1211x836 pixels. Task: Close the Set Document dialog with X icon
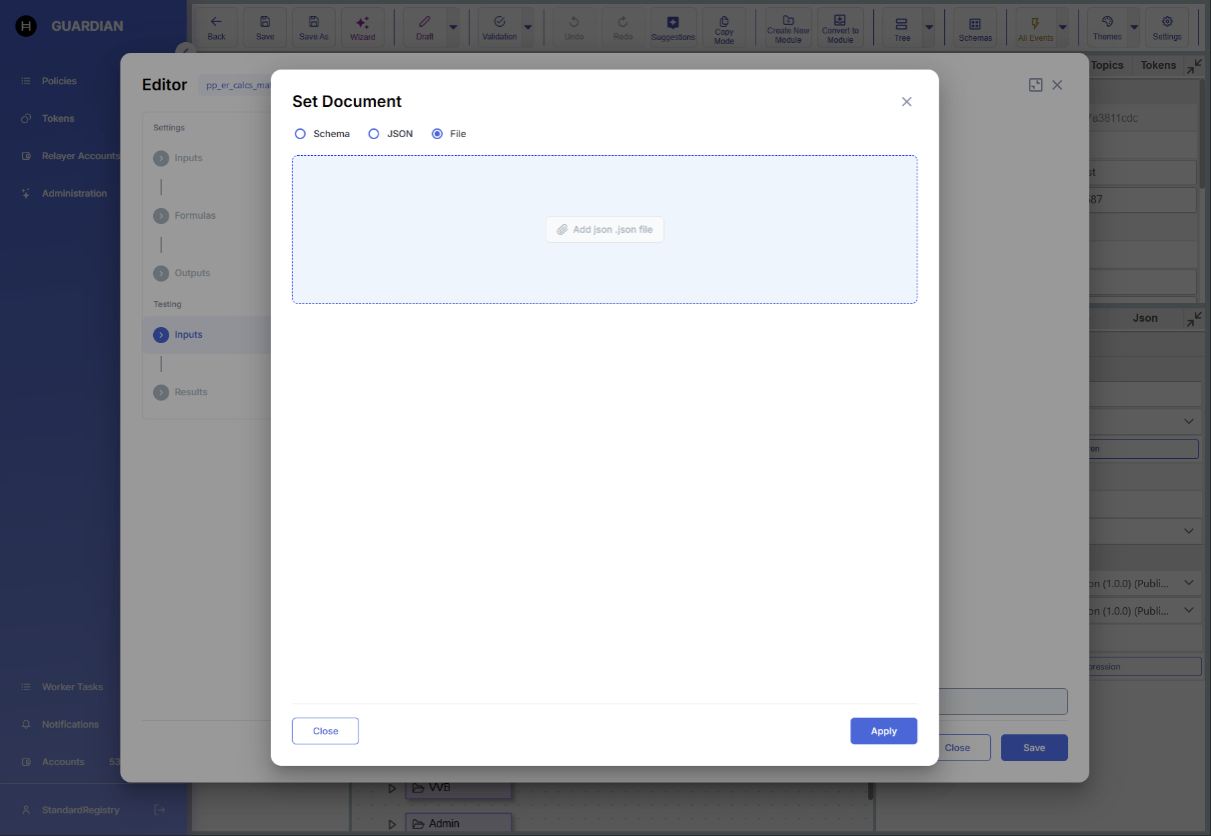coord(906,102)
